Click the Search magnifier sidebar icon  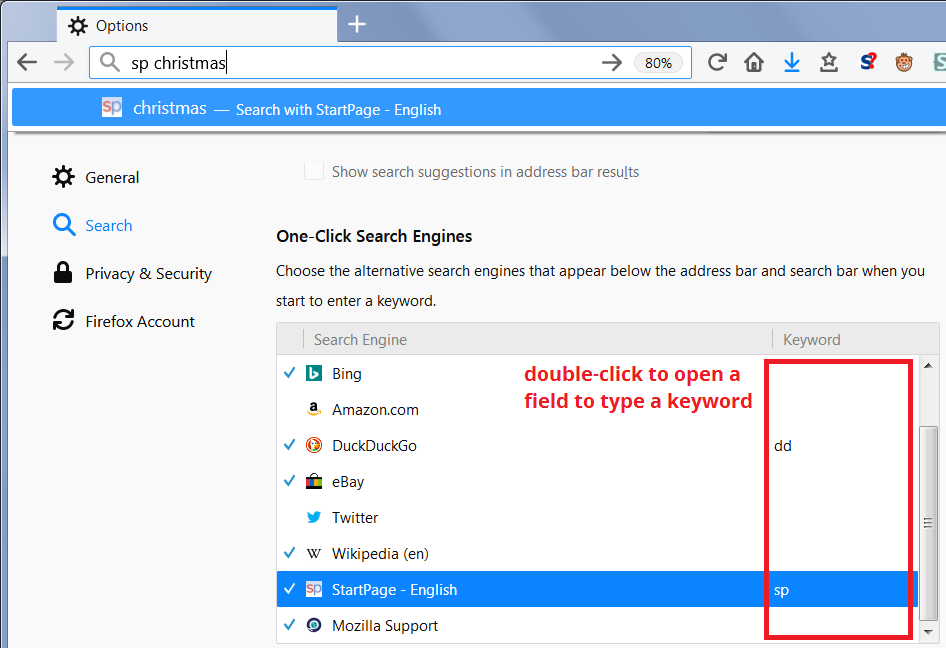(x=64, y=224)
